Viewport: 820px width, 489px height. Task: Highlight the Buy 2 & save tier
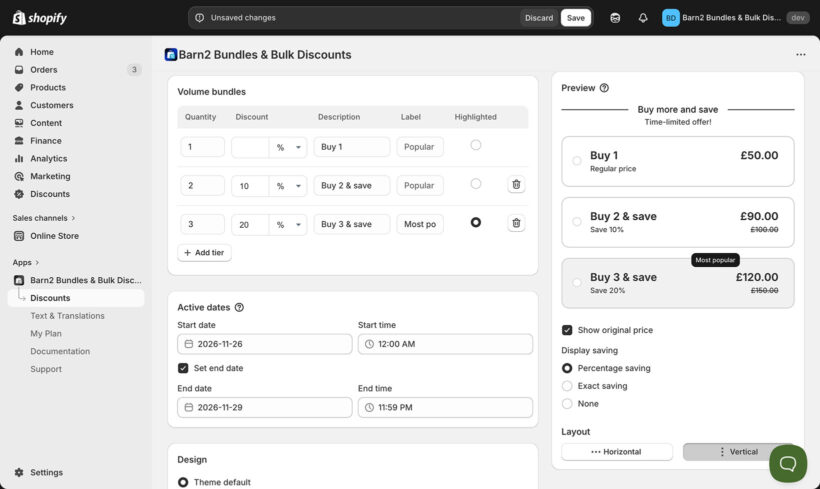pos(475,184)
